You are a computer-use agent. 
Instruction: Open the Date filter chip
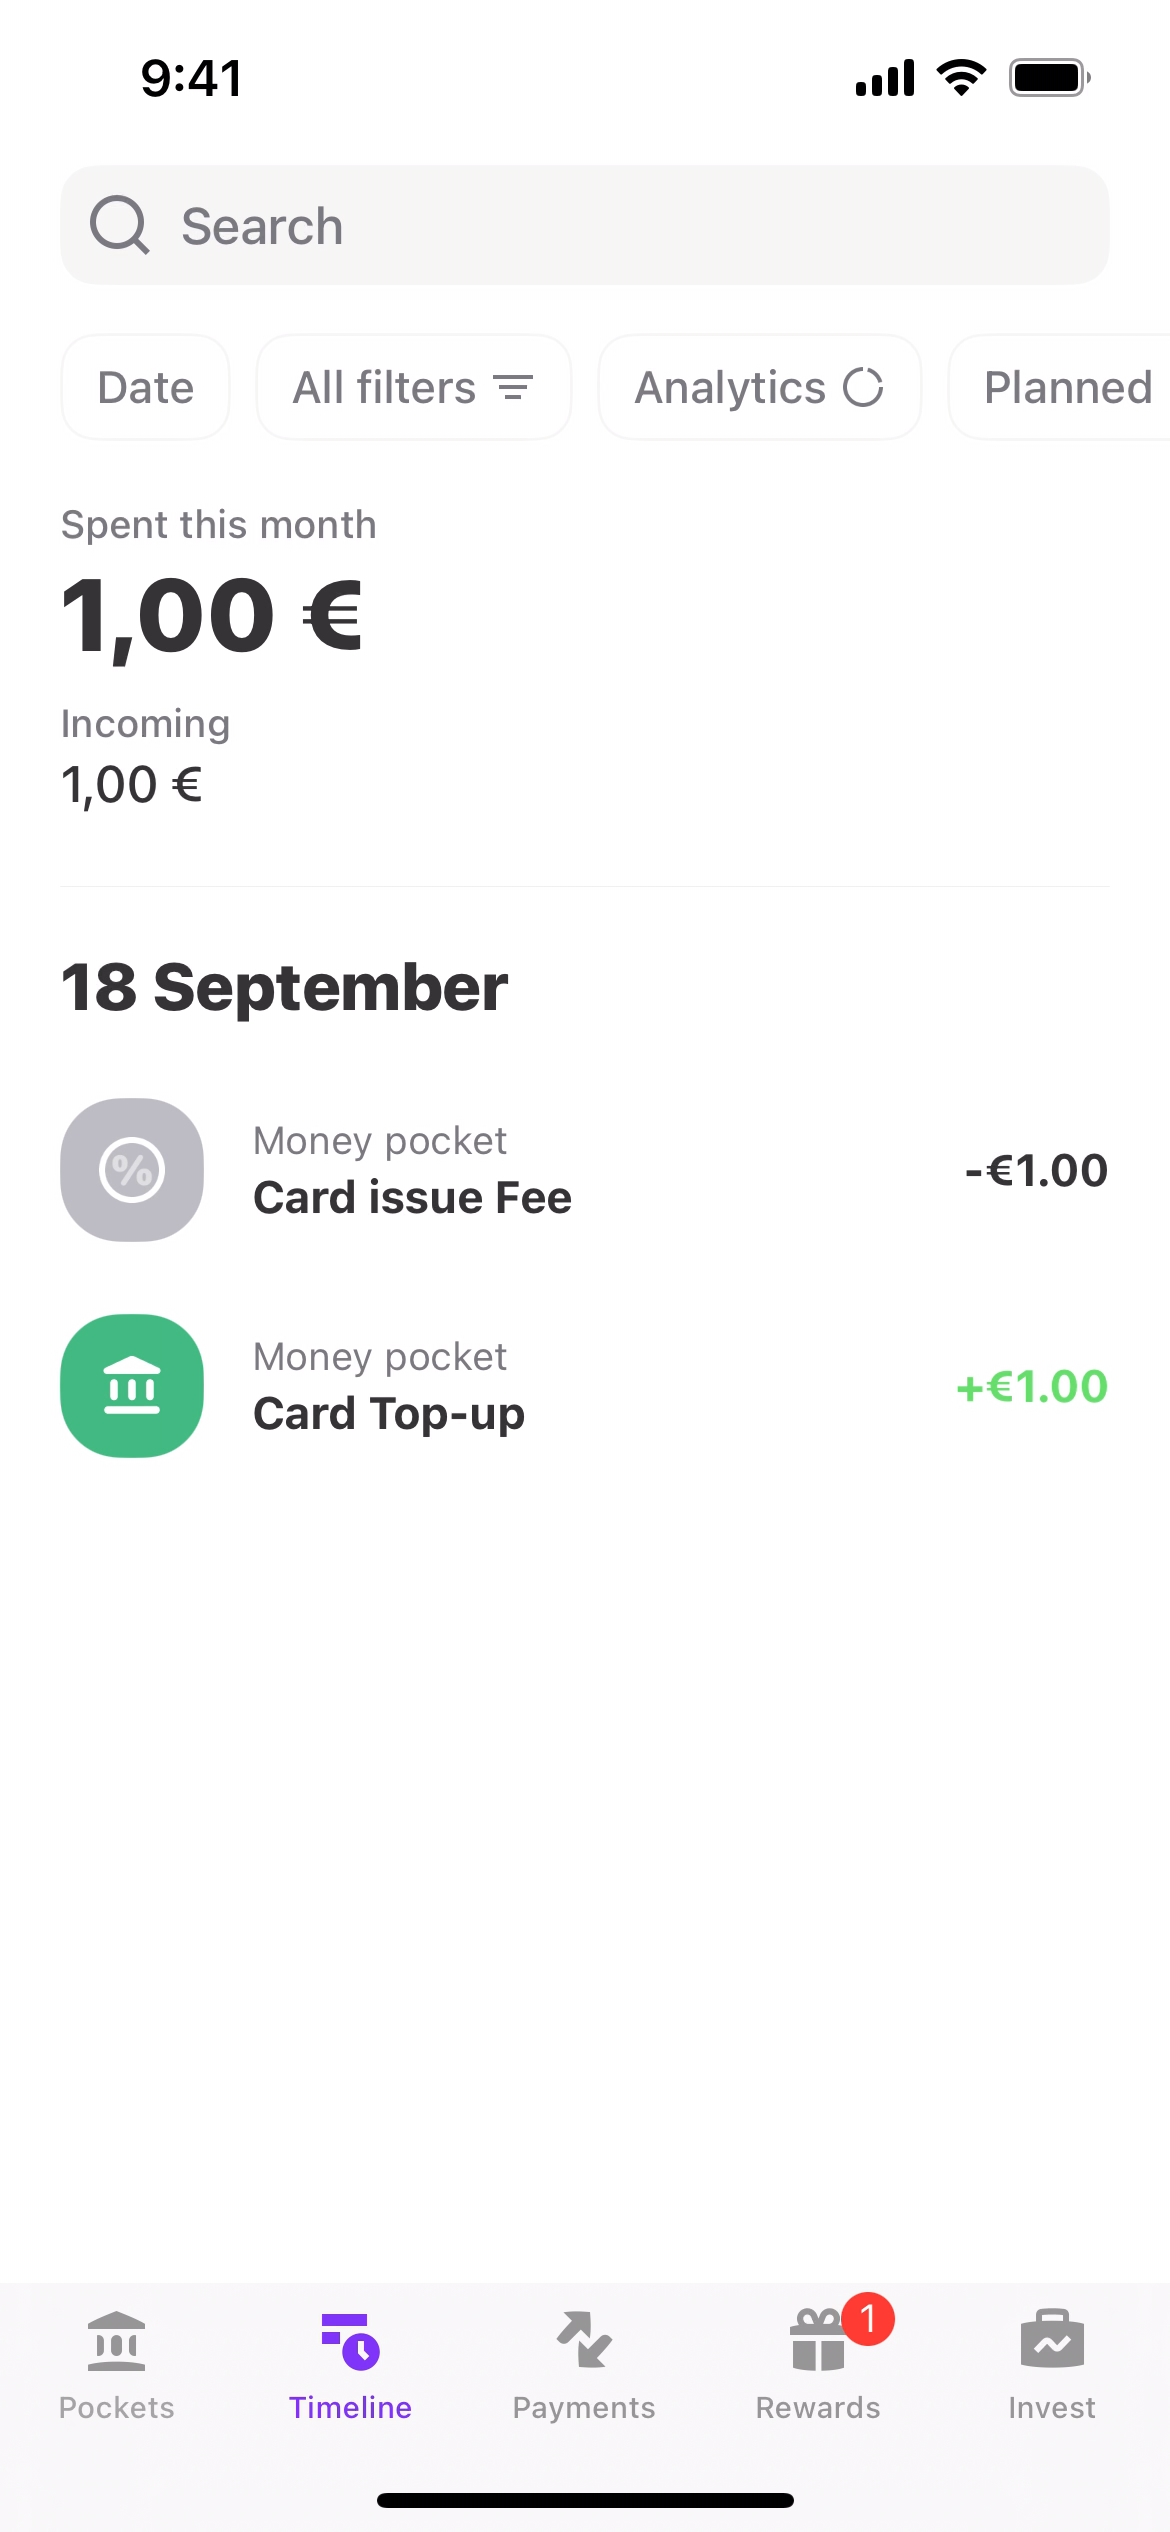[x=146, y=388]
